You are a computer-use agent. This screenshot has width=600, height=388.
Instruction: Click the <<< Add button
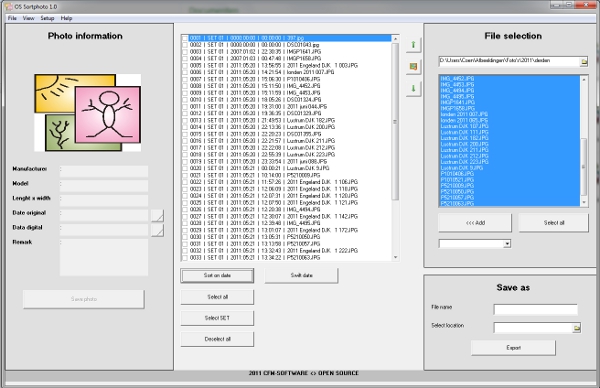click(x=475, y=223)
